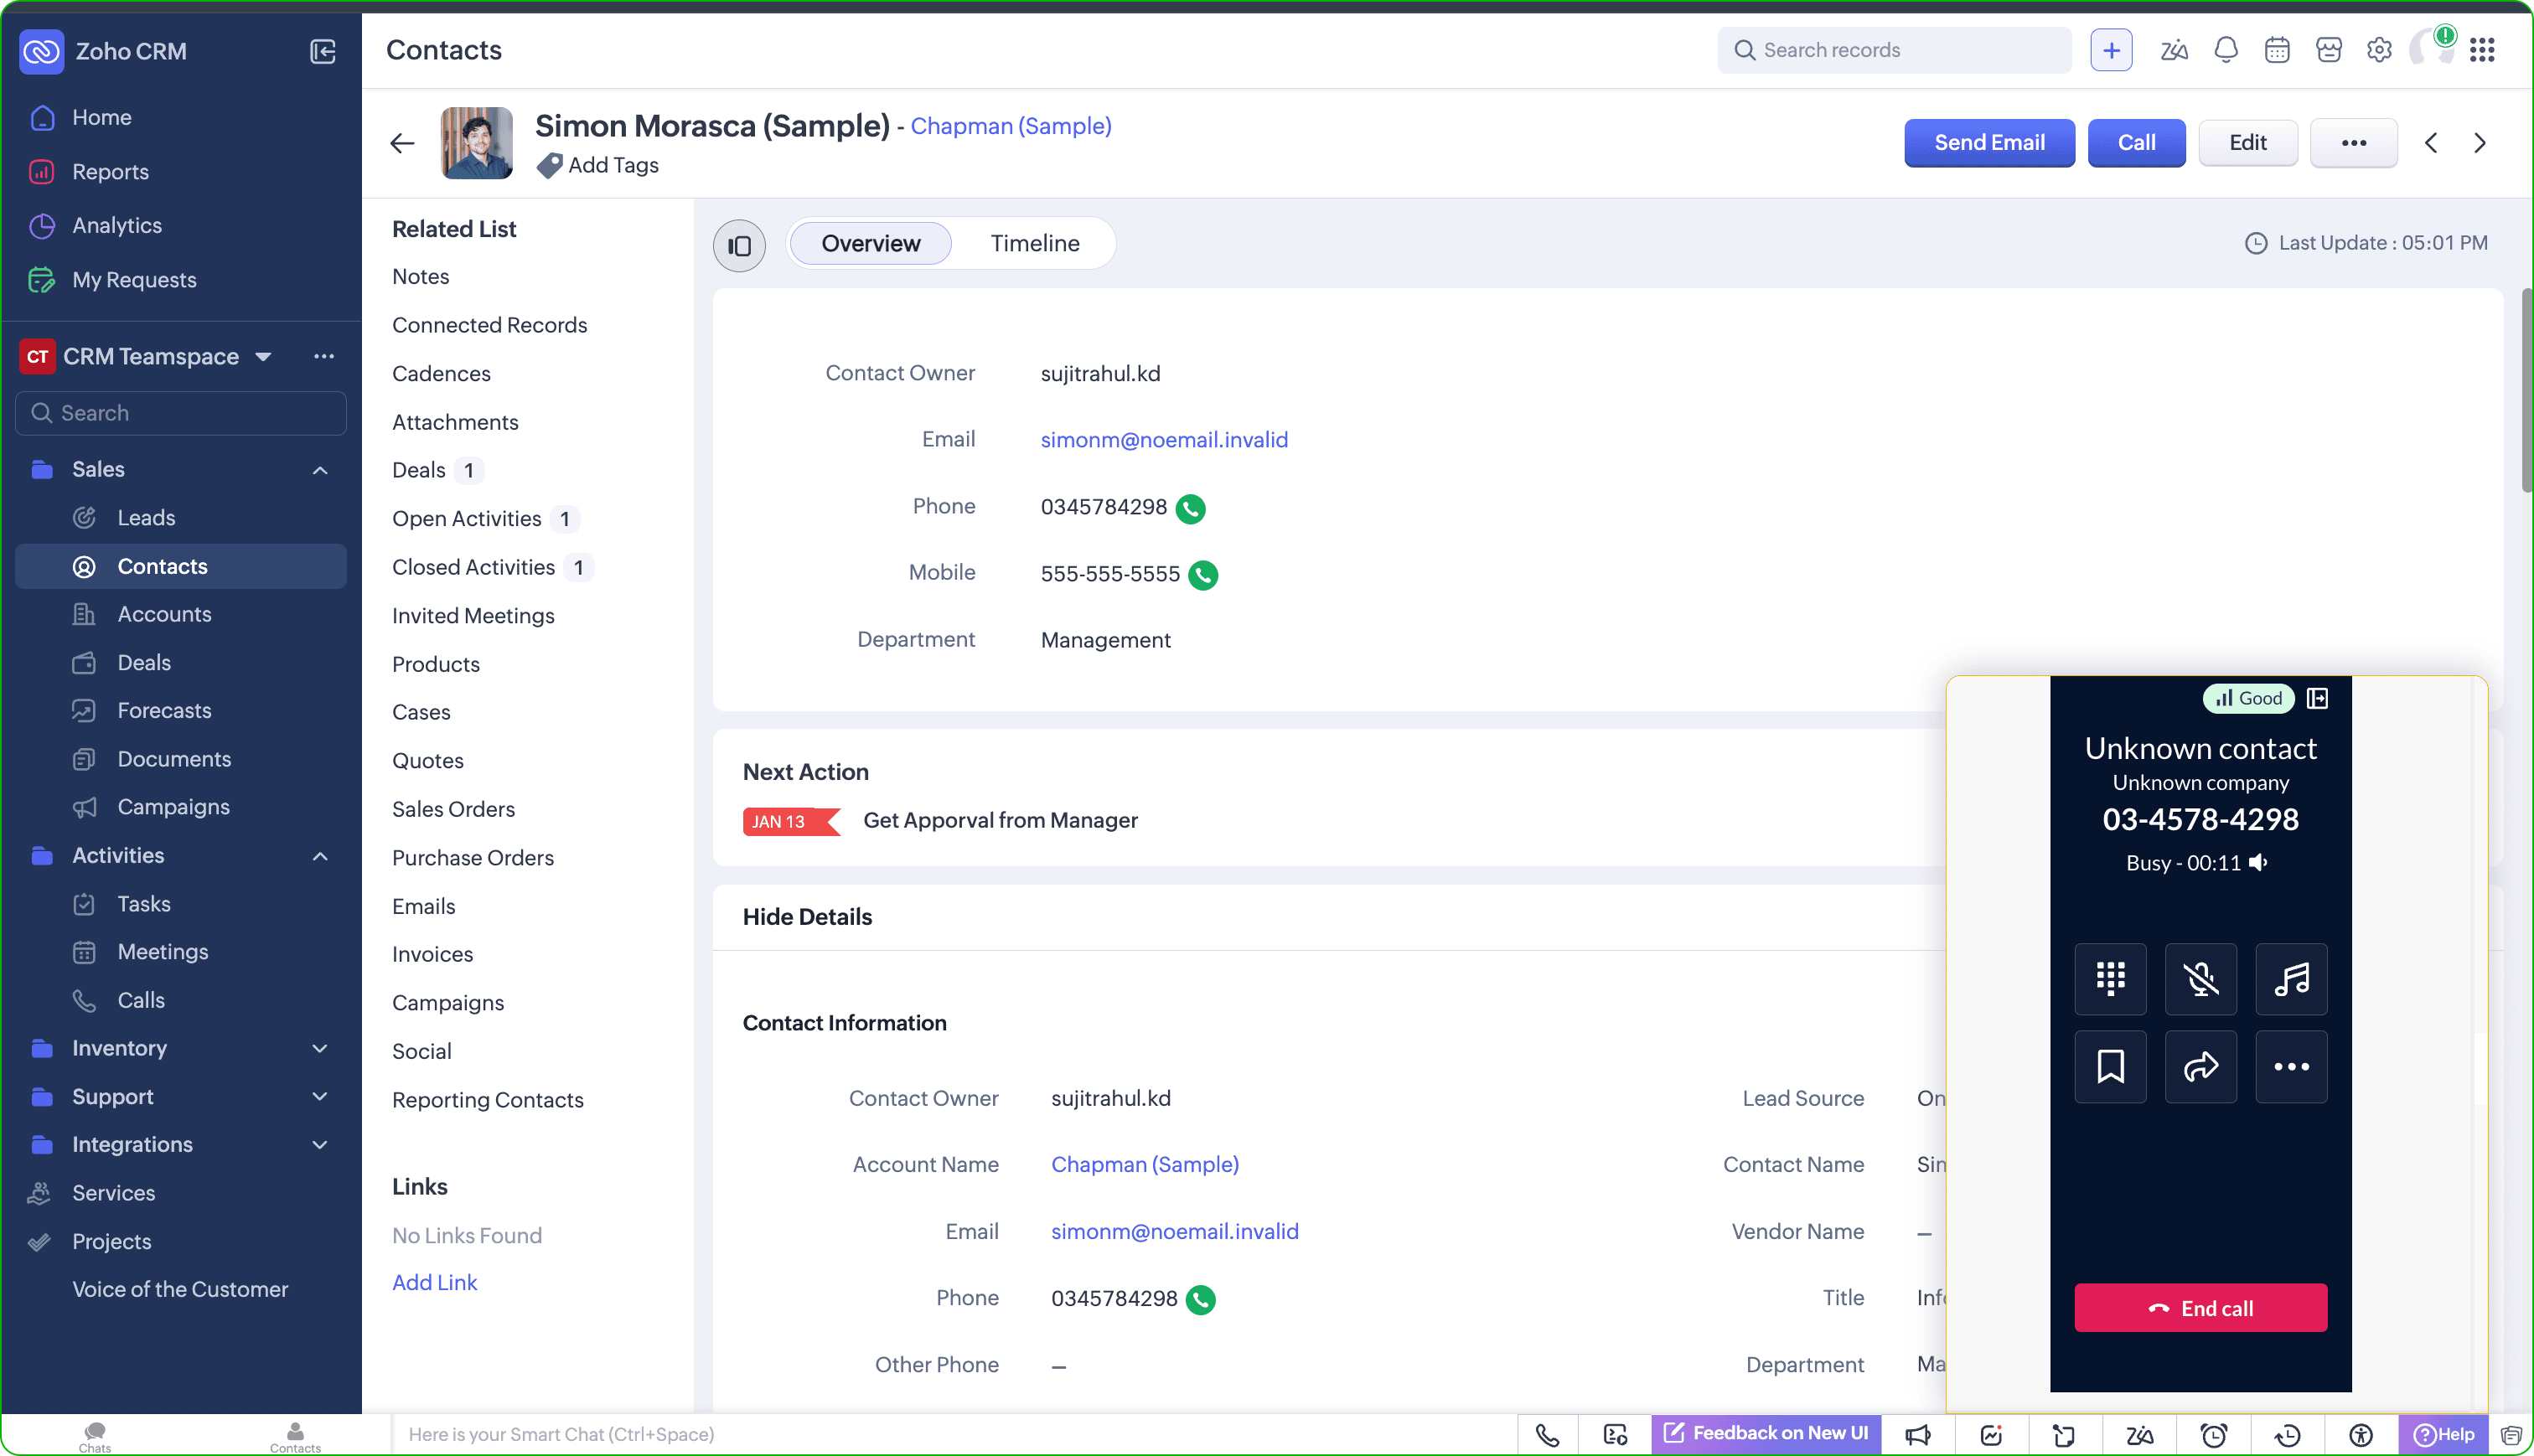Open setup gear icon
The height and width of the screenshot is (1456, 2534).
click(x=2379, y=50)
